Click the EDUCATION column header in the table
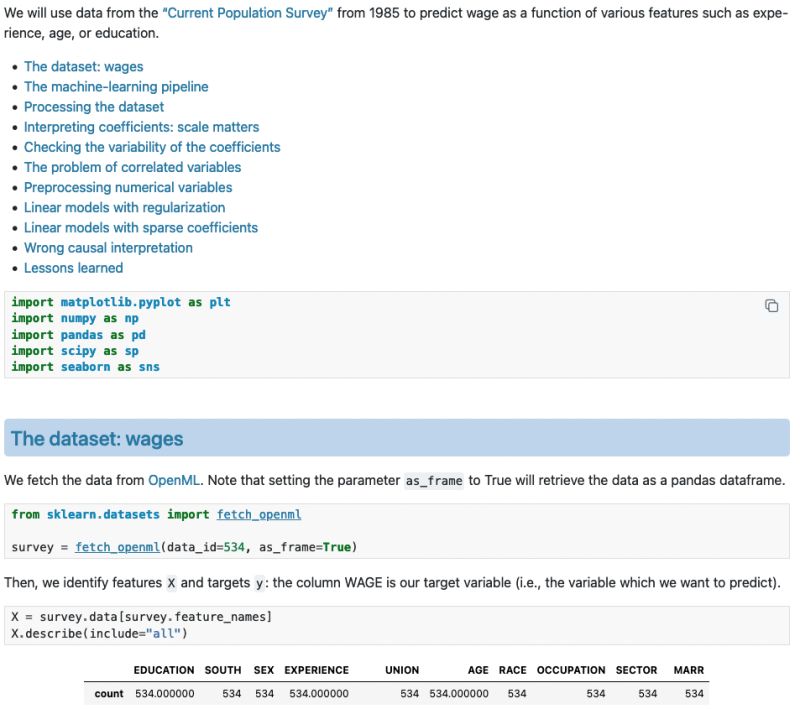The height and width of the screenshot is (709, 800). point(164,670)
